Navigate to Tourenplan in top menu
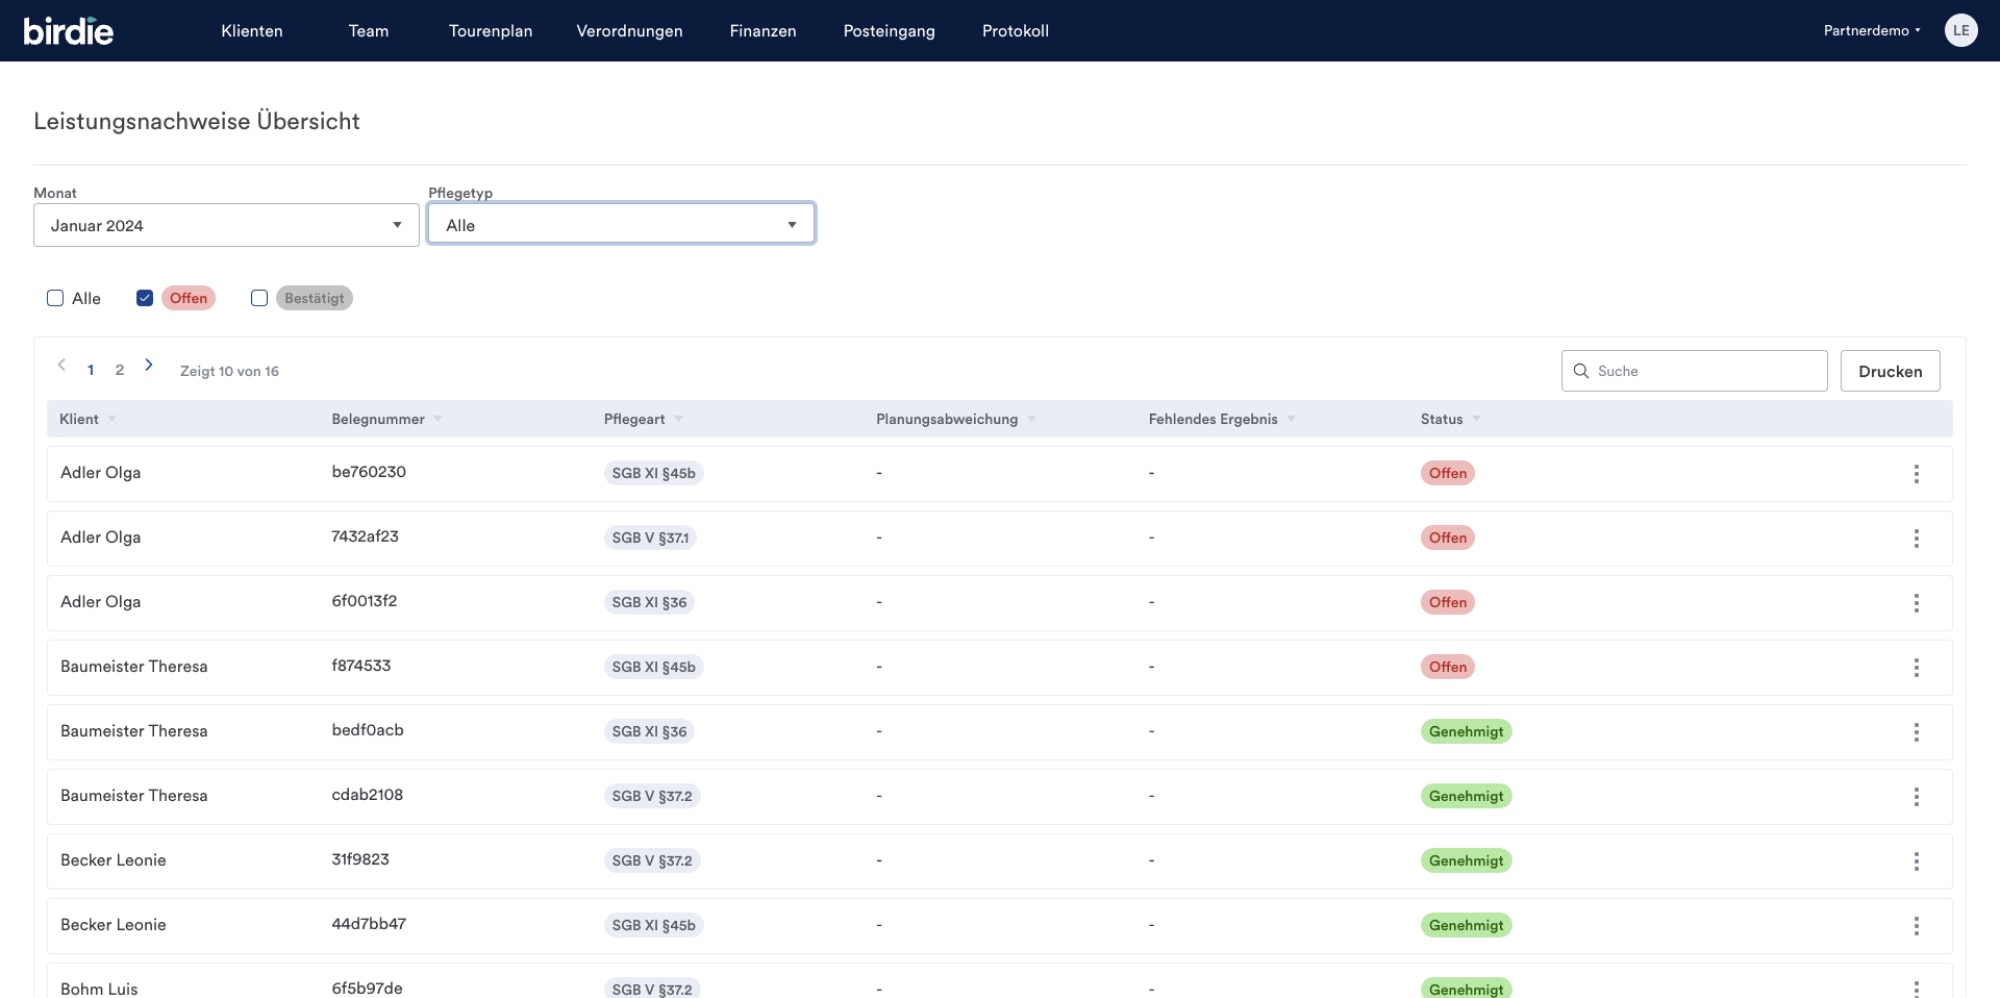The width and height of the screenshot is (2000, 998). [490, 31]
